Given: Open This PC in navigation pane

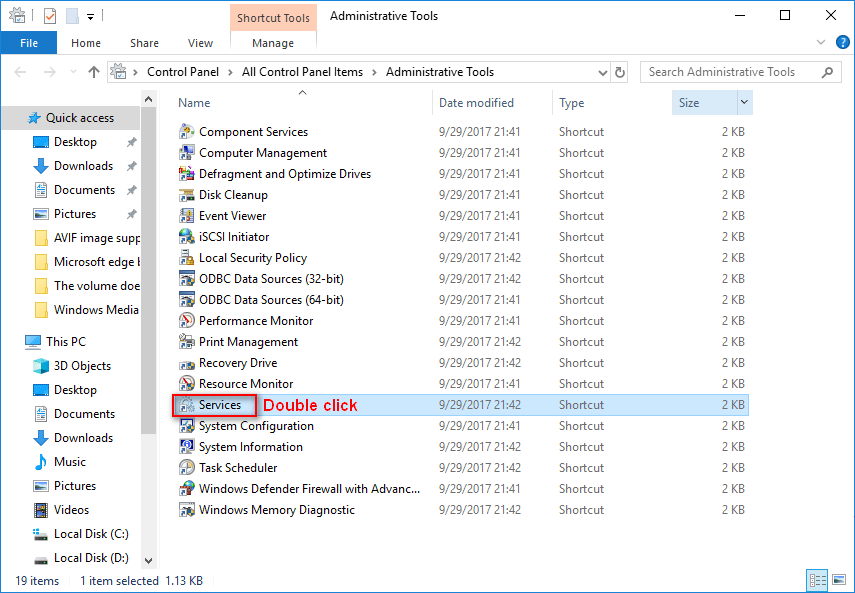Looking at the screenshot, I should coord(66,342).
